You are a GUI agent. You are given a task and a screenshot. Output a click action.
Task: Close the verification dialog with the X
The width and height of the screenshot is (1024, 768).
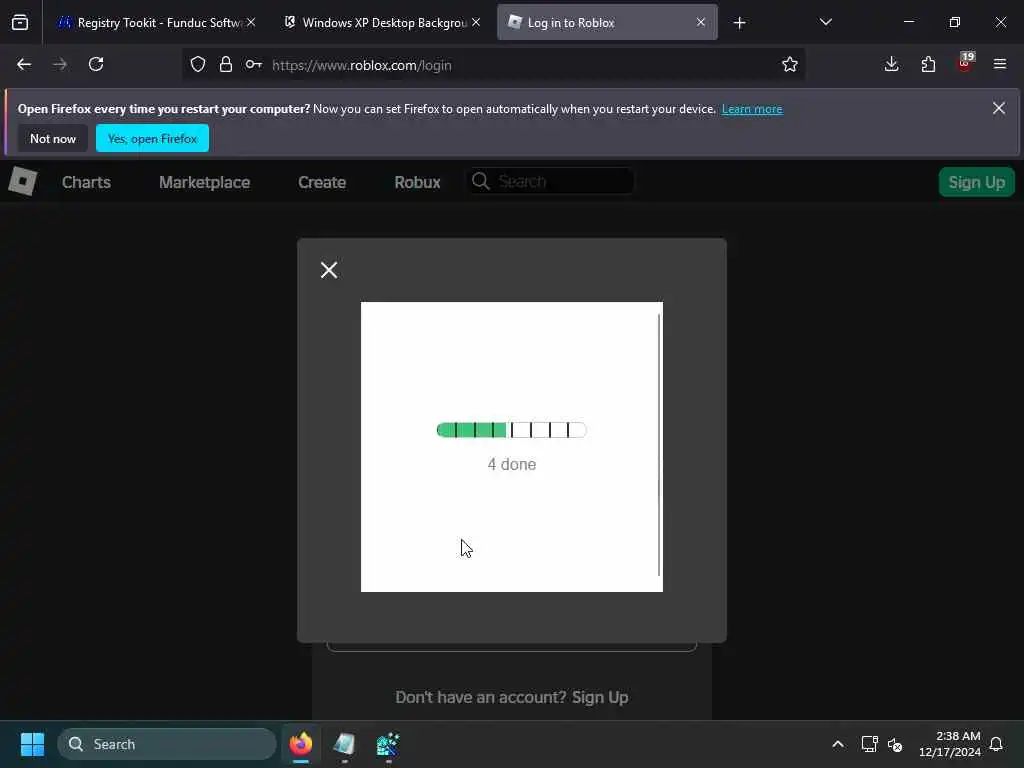329,270
